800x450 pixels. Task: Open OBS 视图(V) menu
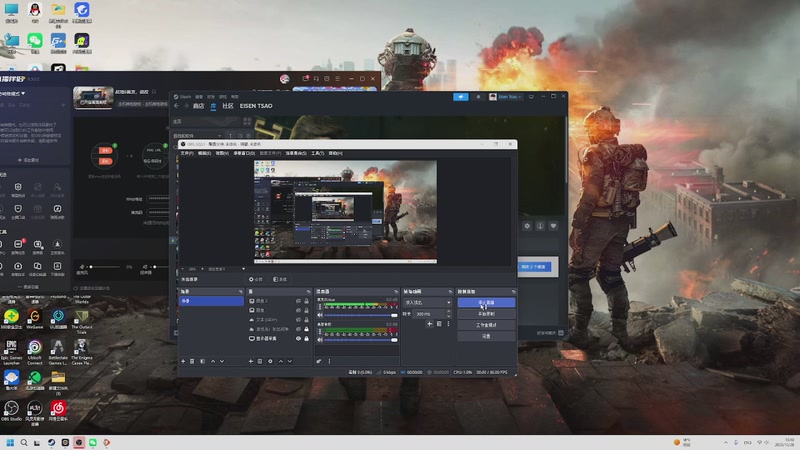click(x=222, y=153)
